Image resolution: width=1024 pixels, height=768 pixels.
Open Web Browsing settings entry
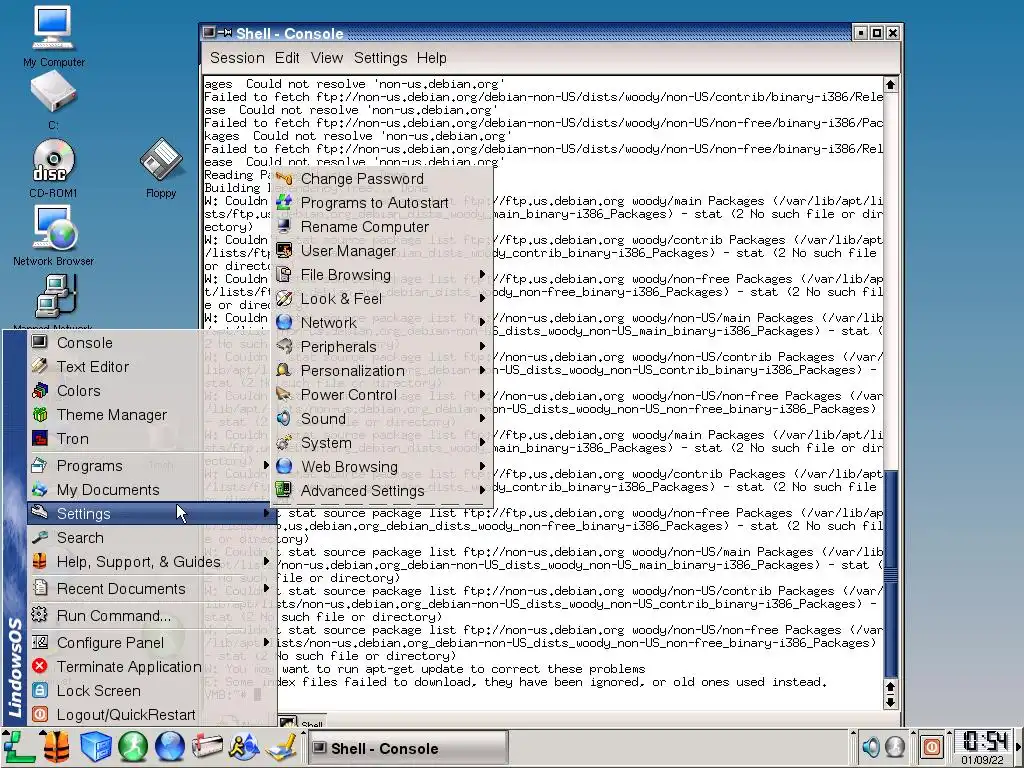pos(383,466)
